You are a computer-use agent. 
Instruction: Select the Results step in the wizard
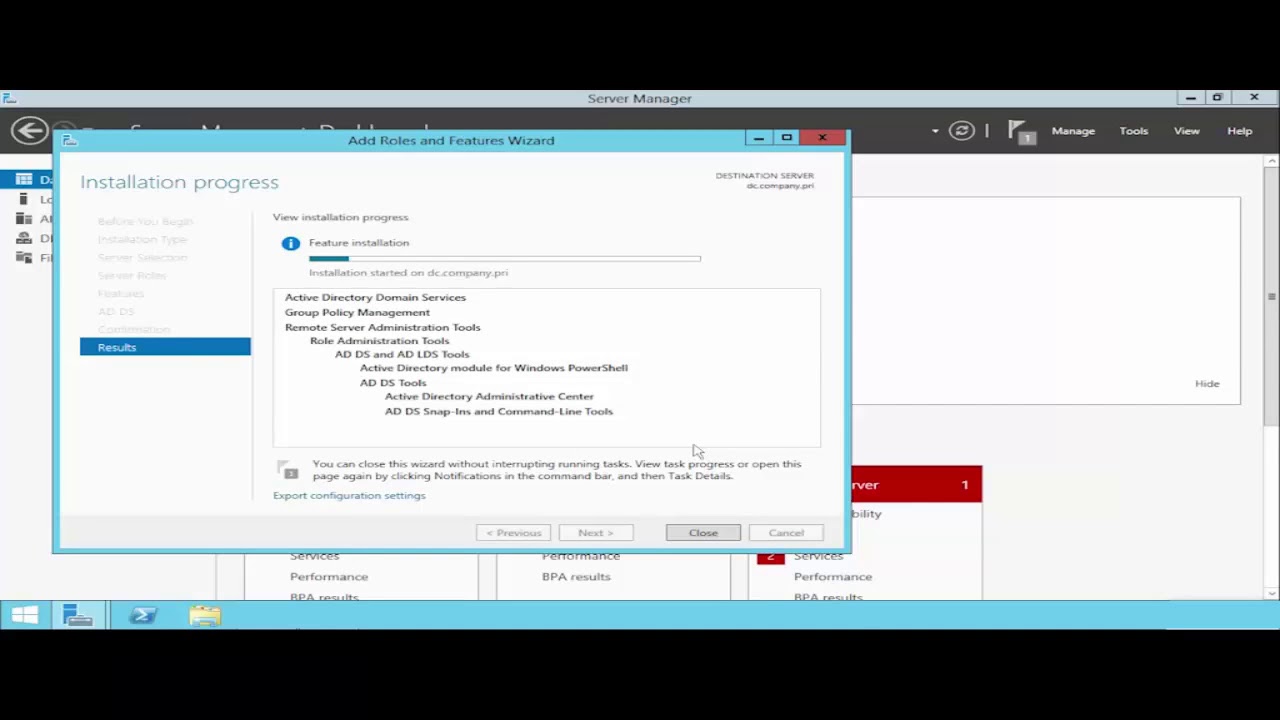[165, 347]
